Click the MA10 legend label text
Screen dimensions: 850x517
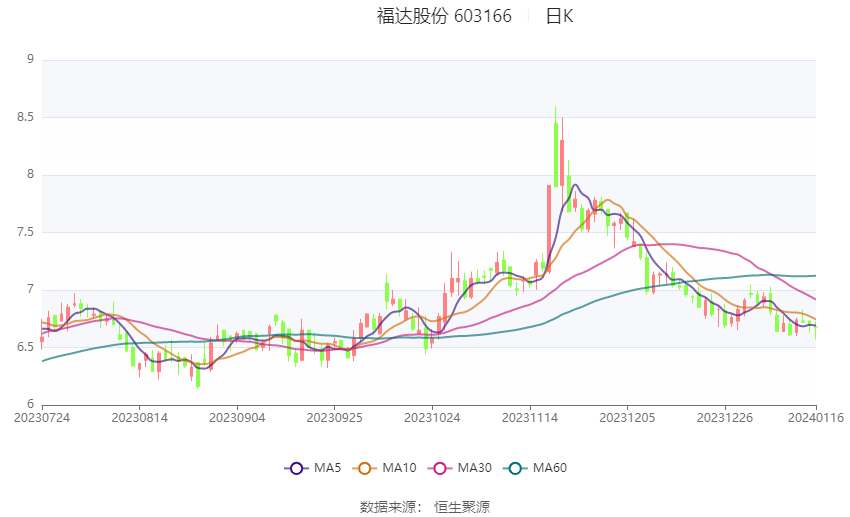(399, 468)
